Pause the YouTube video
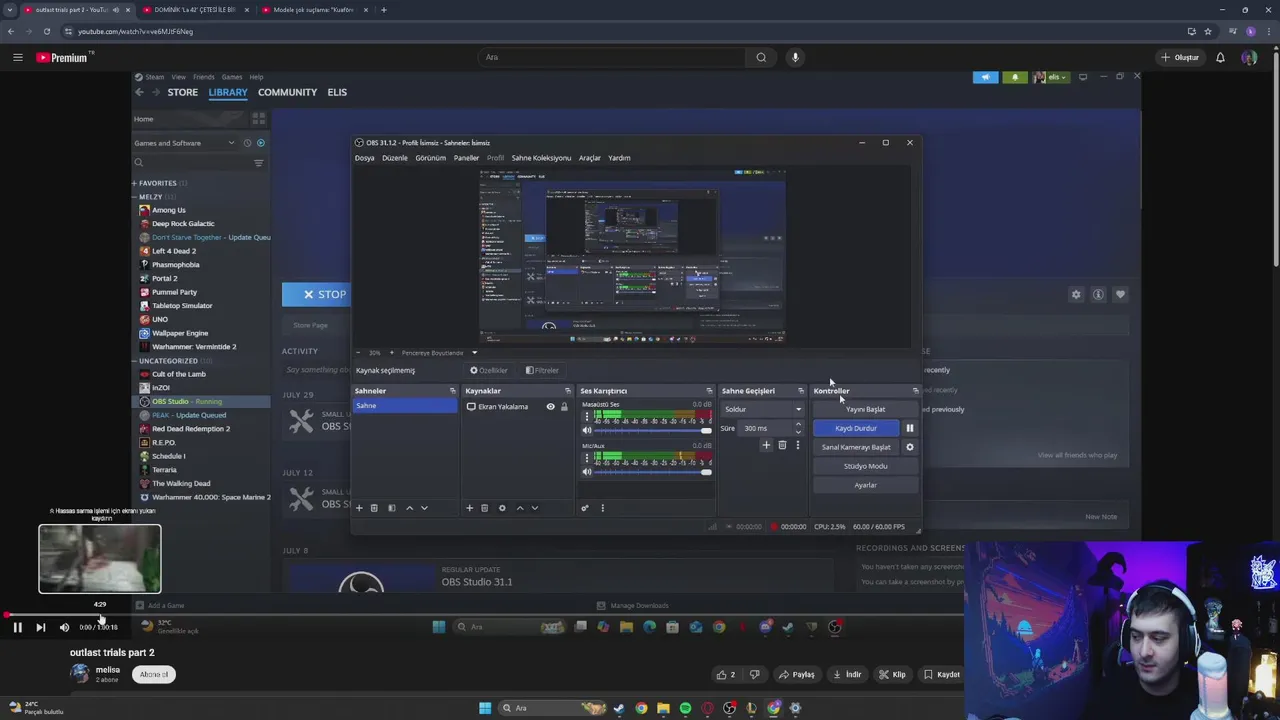Viewport: 1280px width, 720px height. click(x=17, y=627)
